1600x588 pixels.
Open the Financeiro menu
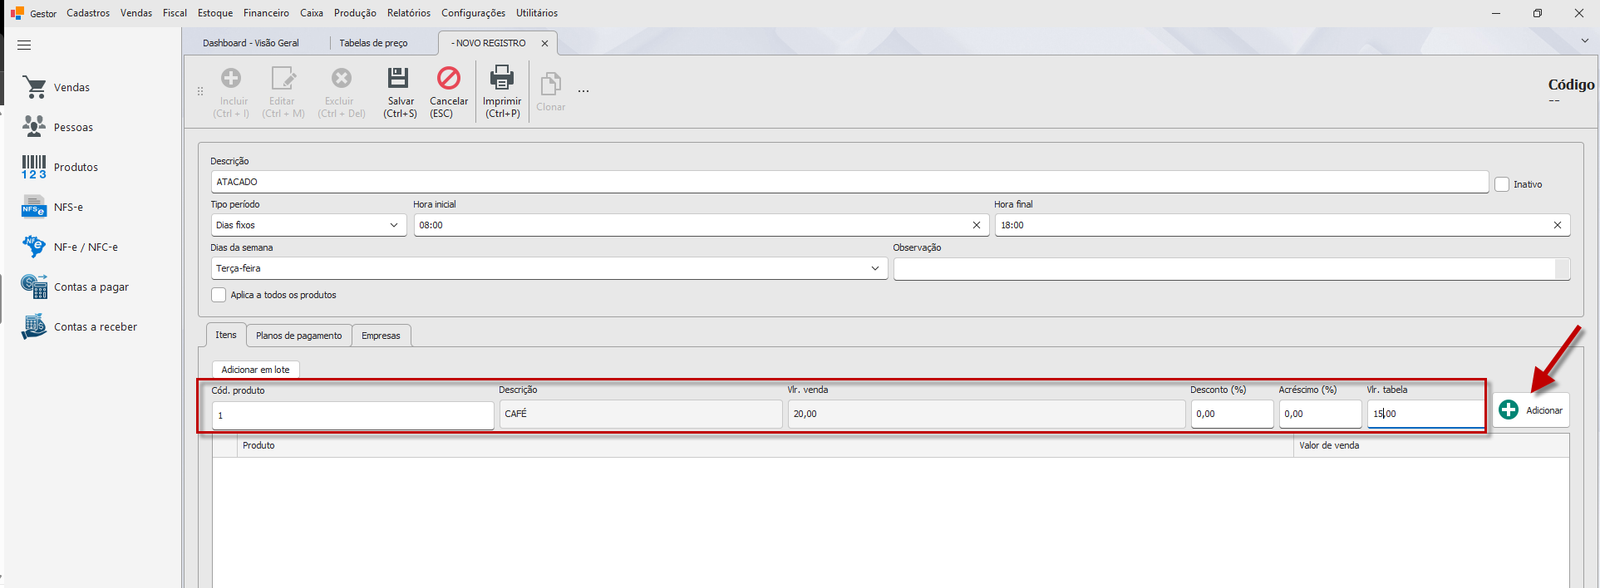pyautogui.click(x=266, y=13)
